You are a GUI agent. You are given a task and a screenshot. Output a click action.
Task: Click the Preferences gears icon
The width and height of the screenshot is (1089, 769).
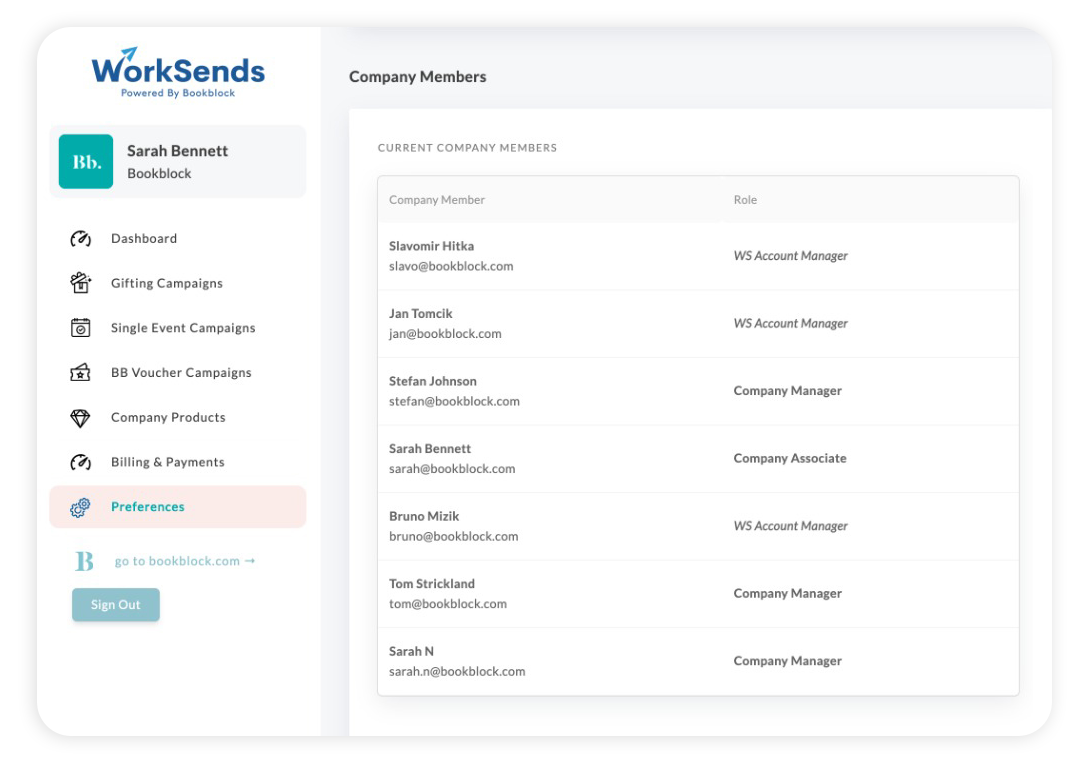pos(81,507)
